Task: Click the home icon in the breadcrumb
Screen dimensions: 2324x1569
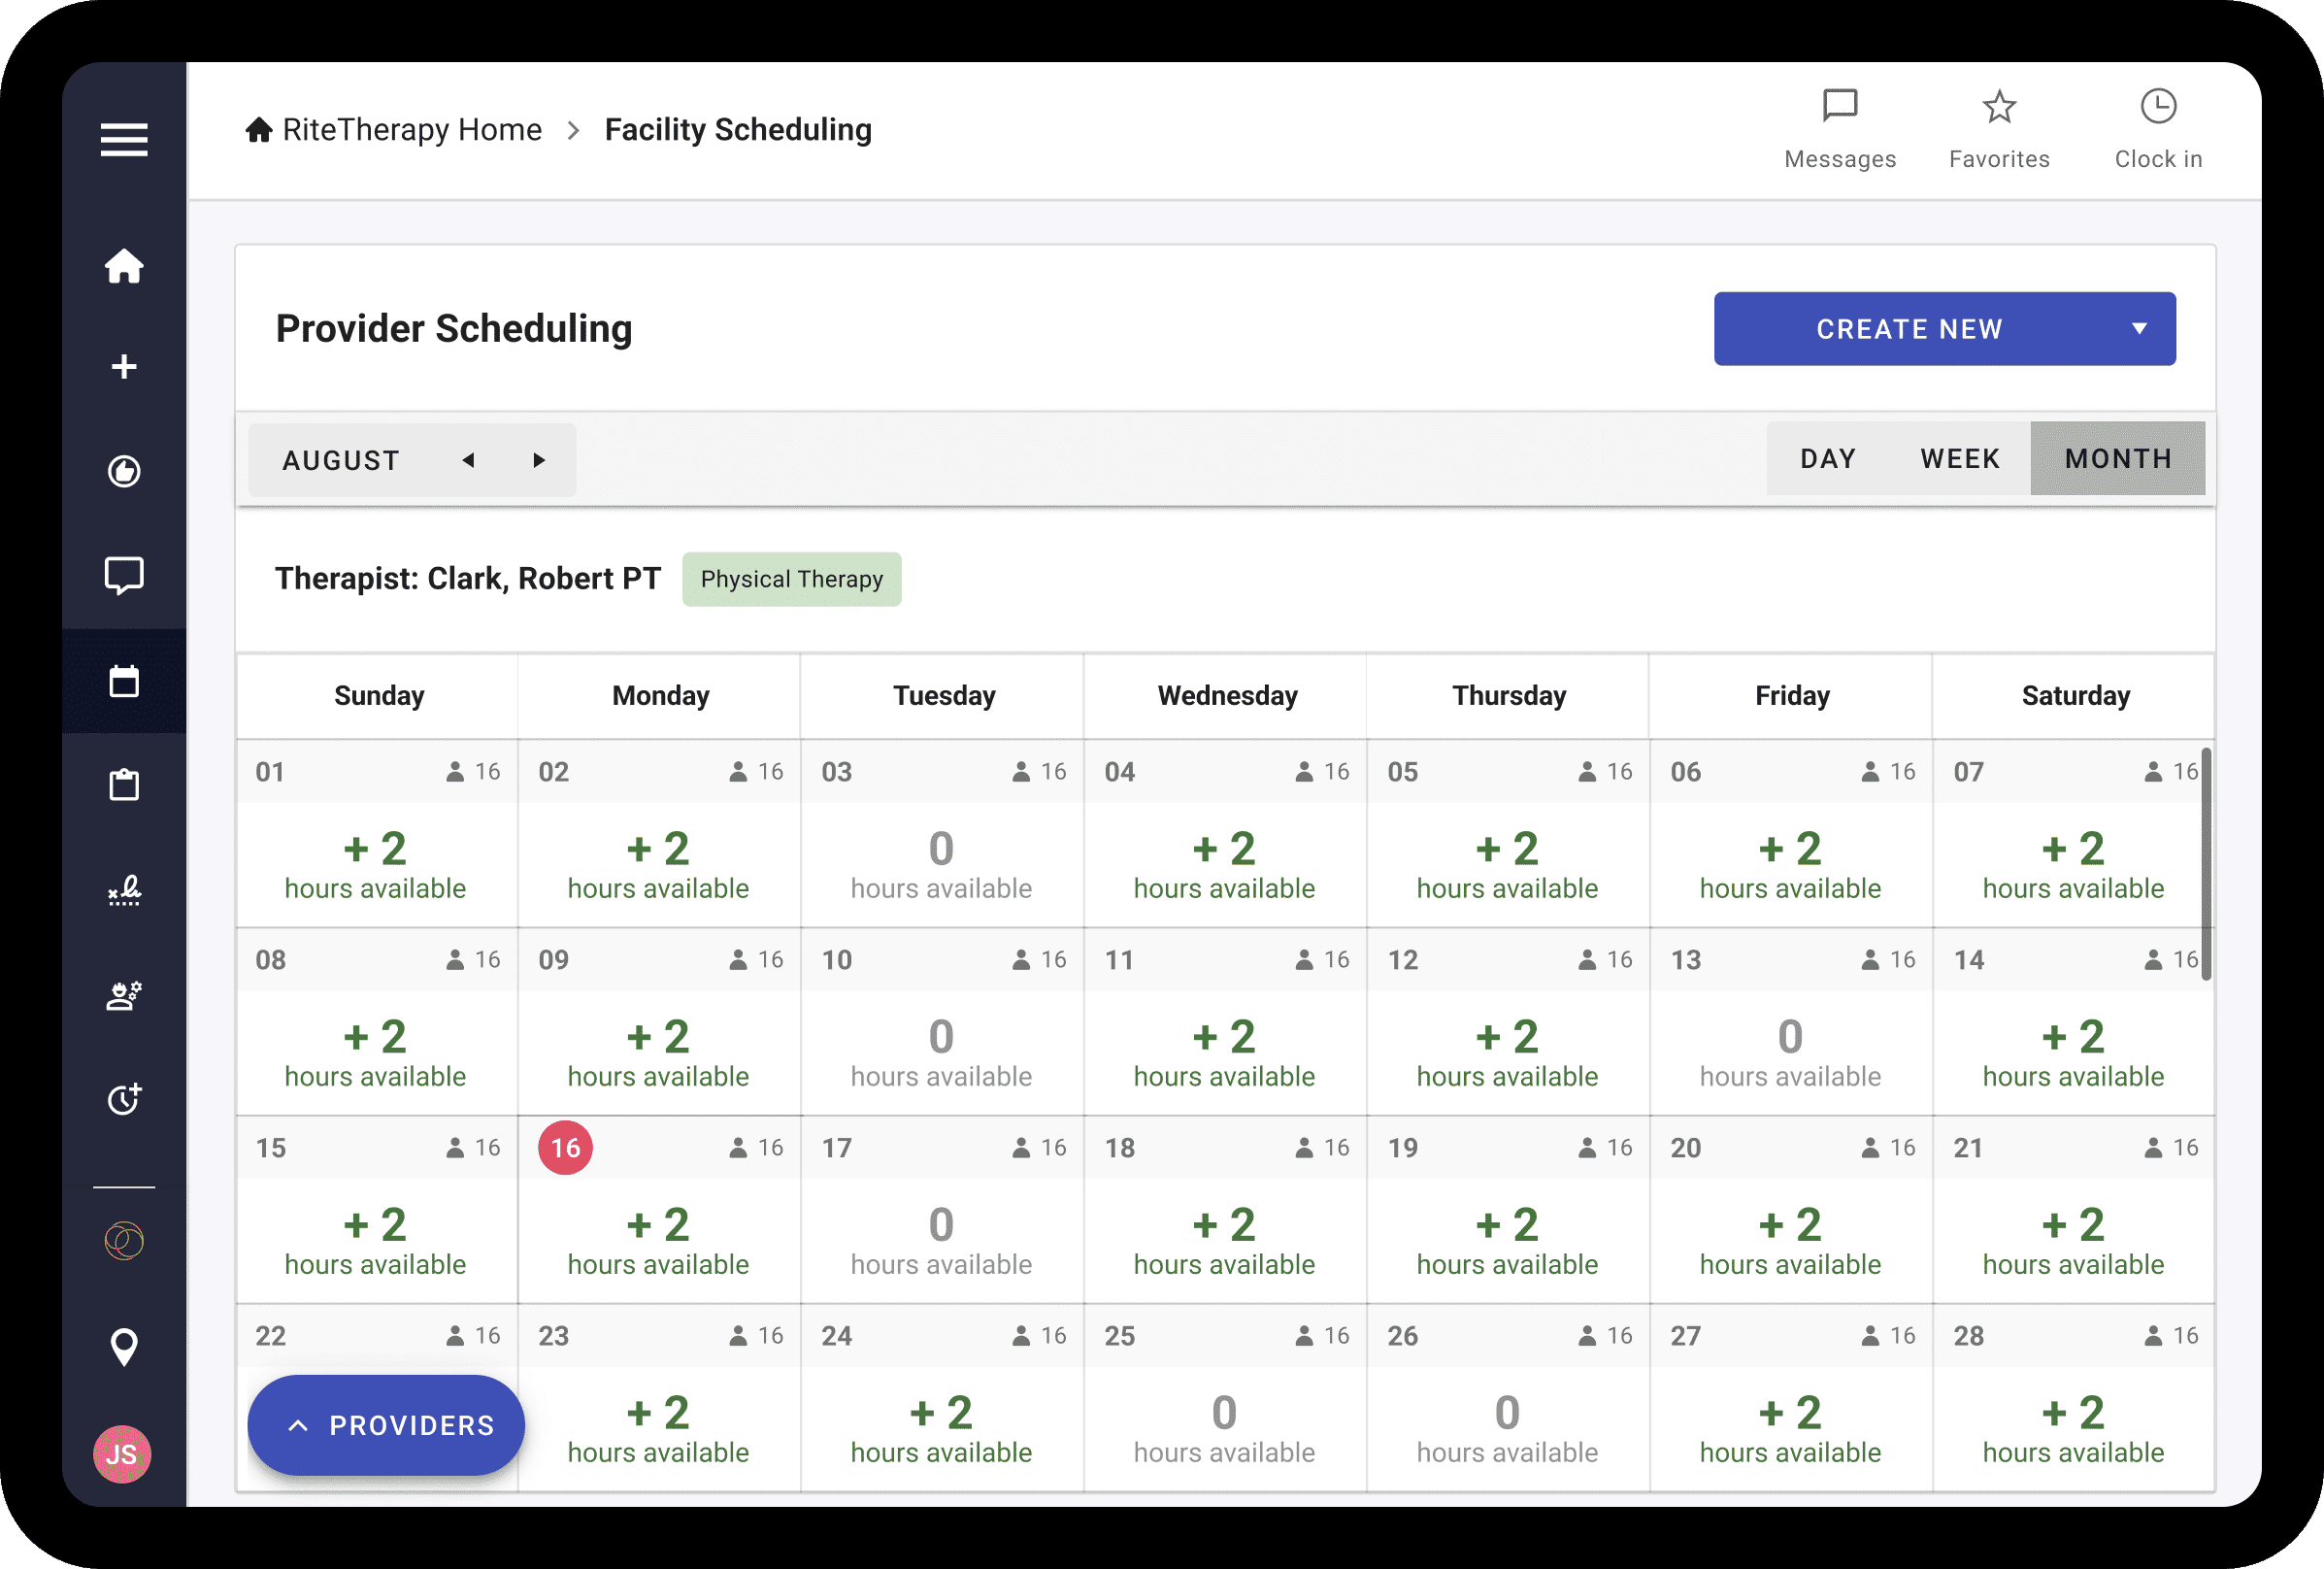Action: [259, 130]
